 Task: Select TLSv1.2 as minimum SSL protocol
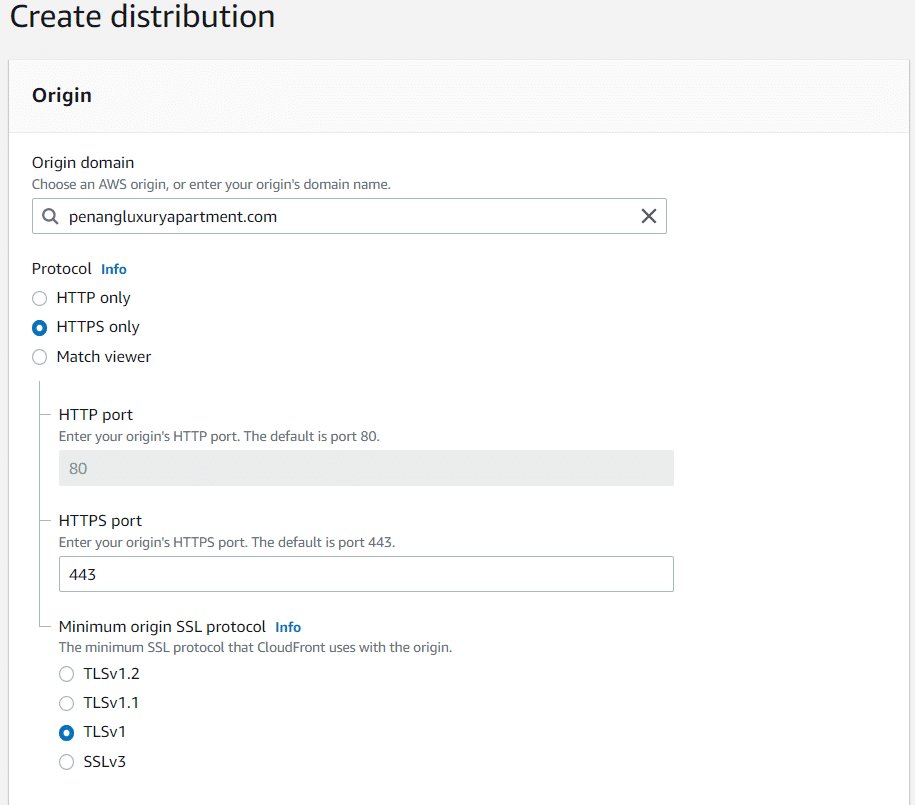coord(67,674)
